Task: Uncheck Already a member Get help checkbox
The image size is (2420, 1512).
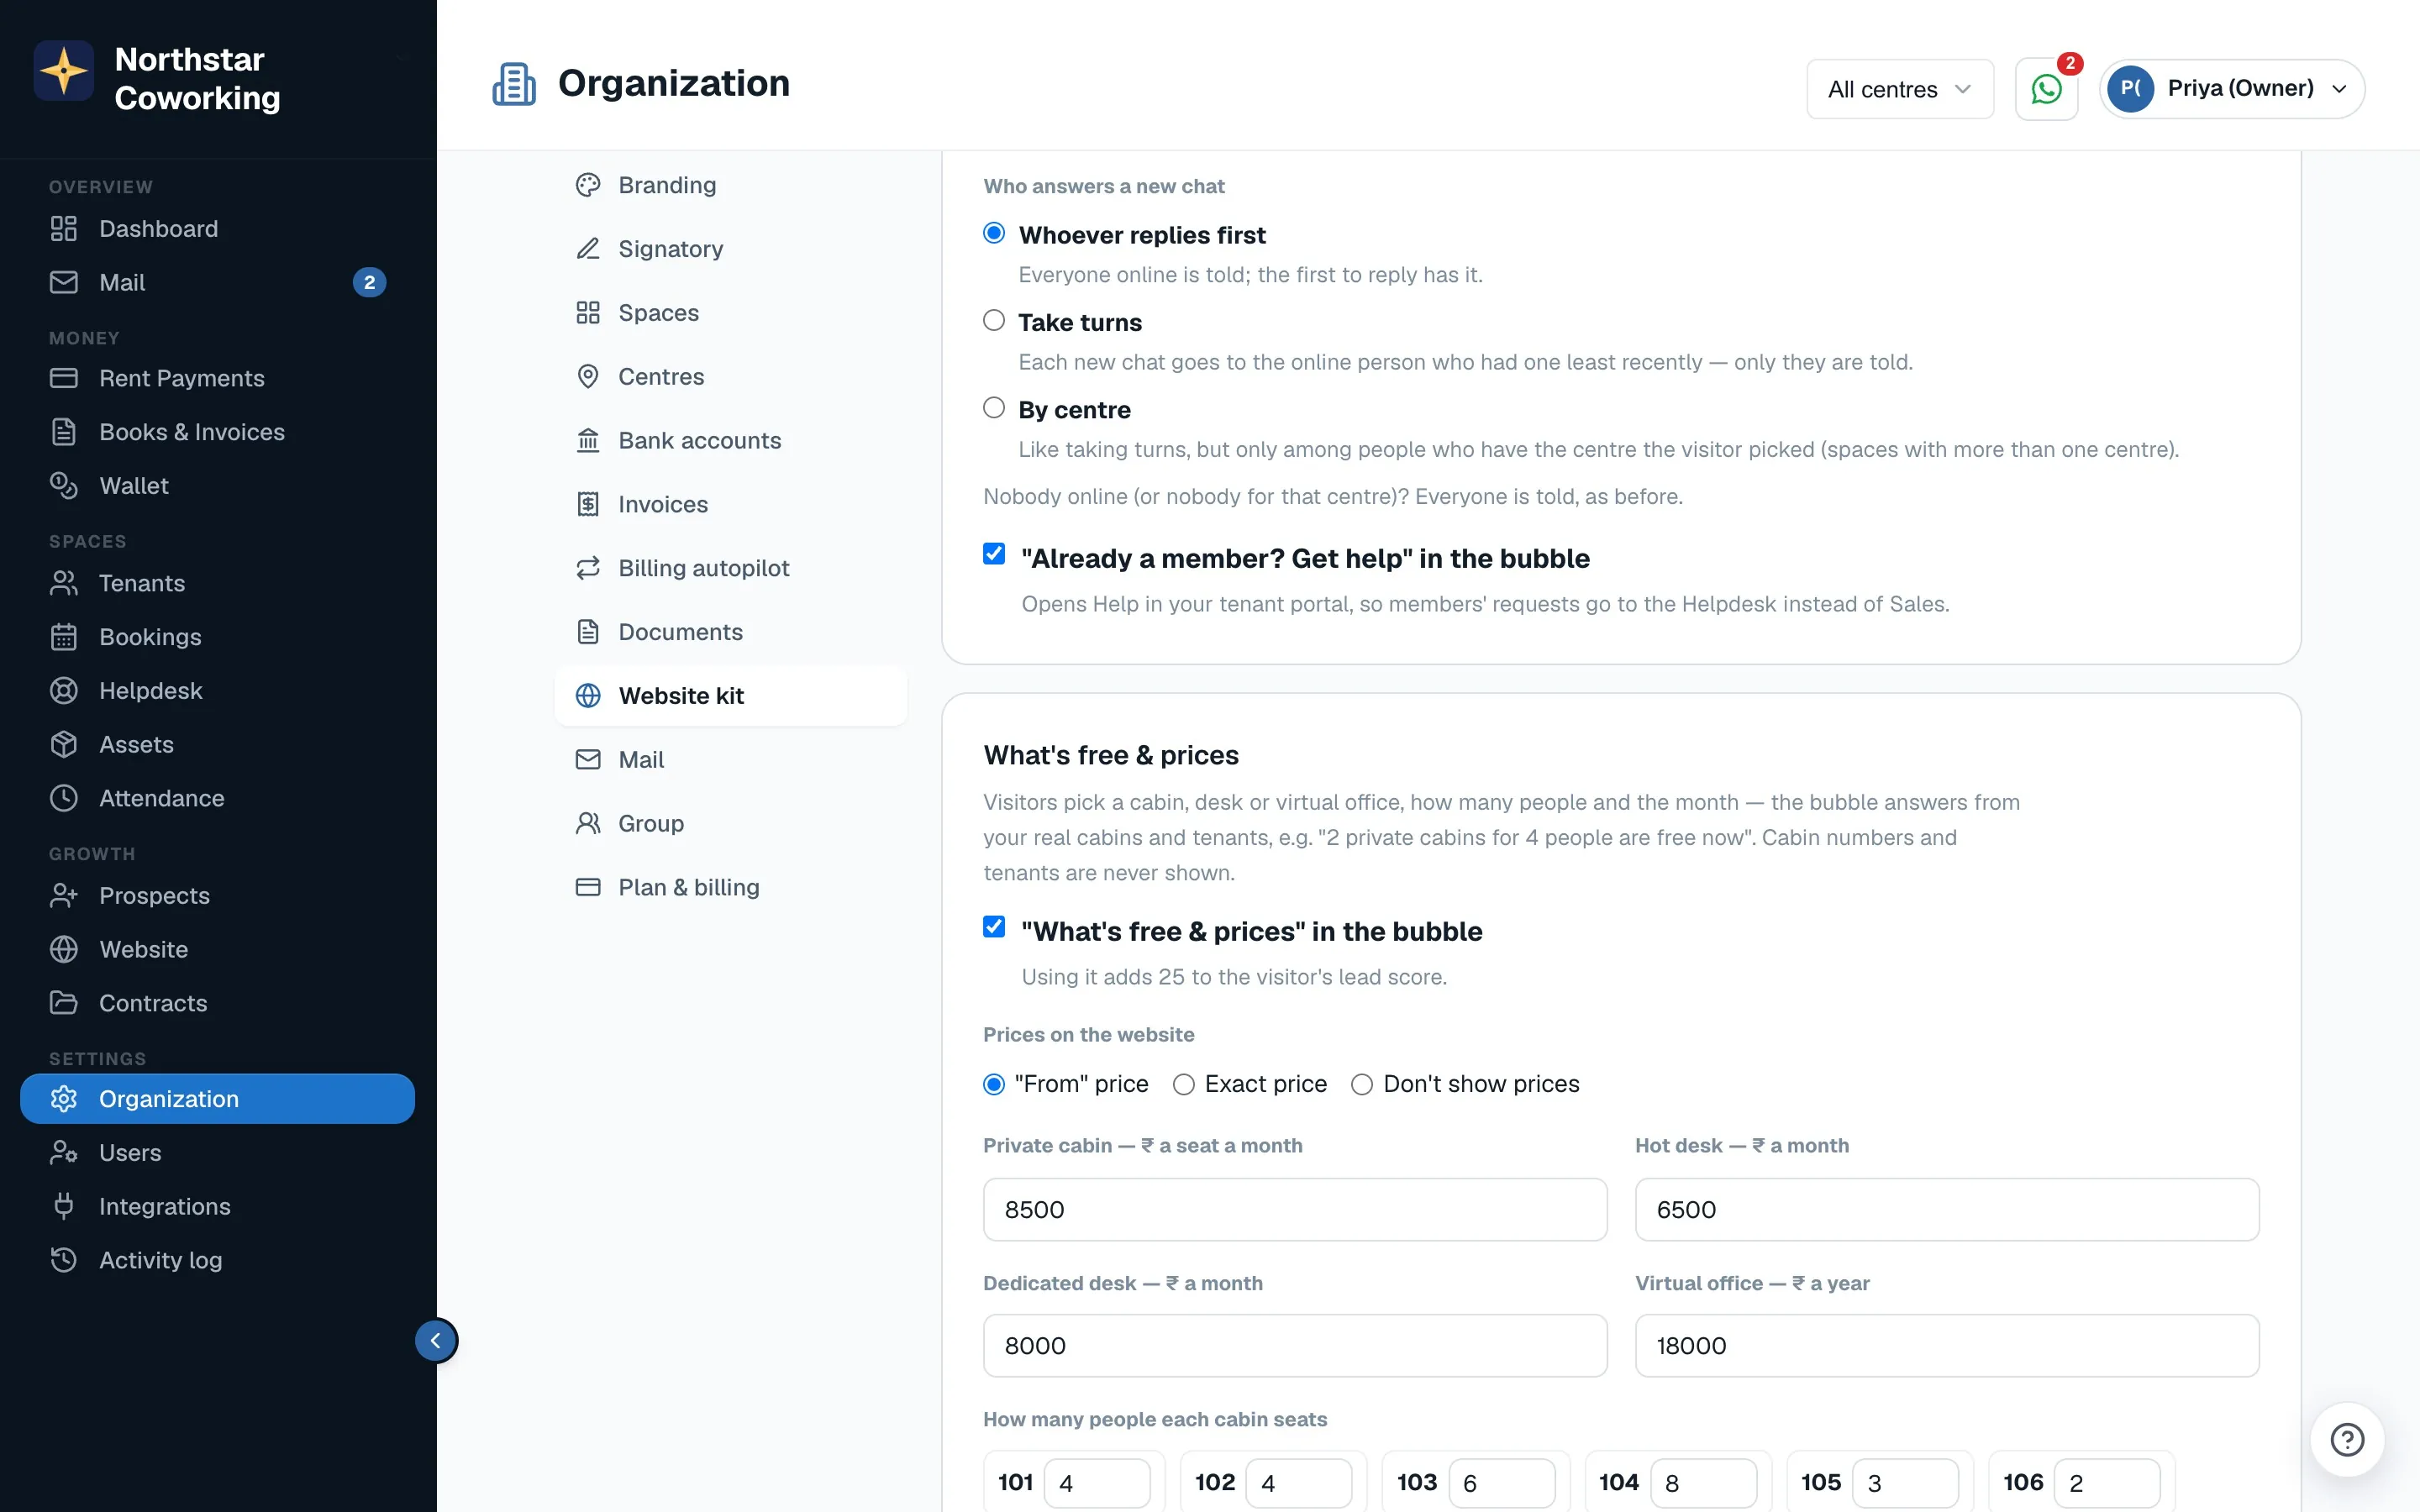Action: 994,554
